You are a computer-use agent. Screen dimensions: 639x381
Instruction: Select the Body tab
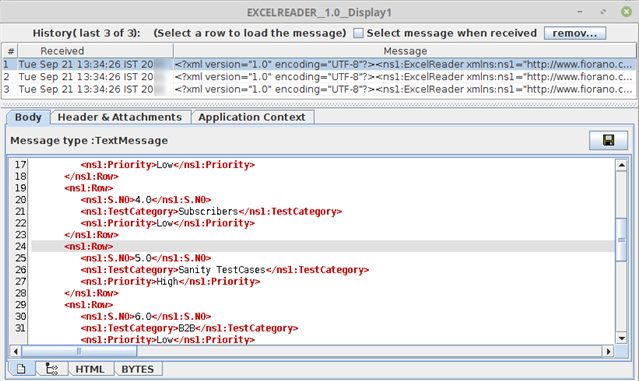click(28, 117)
